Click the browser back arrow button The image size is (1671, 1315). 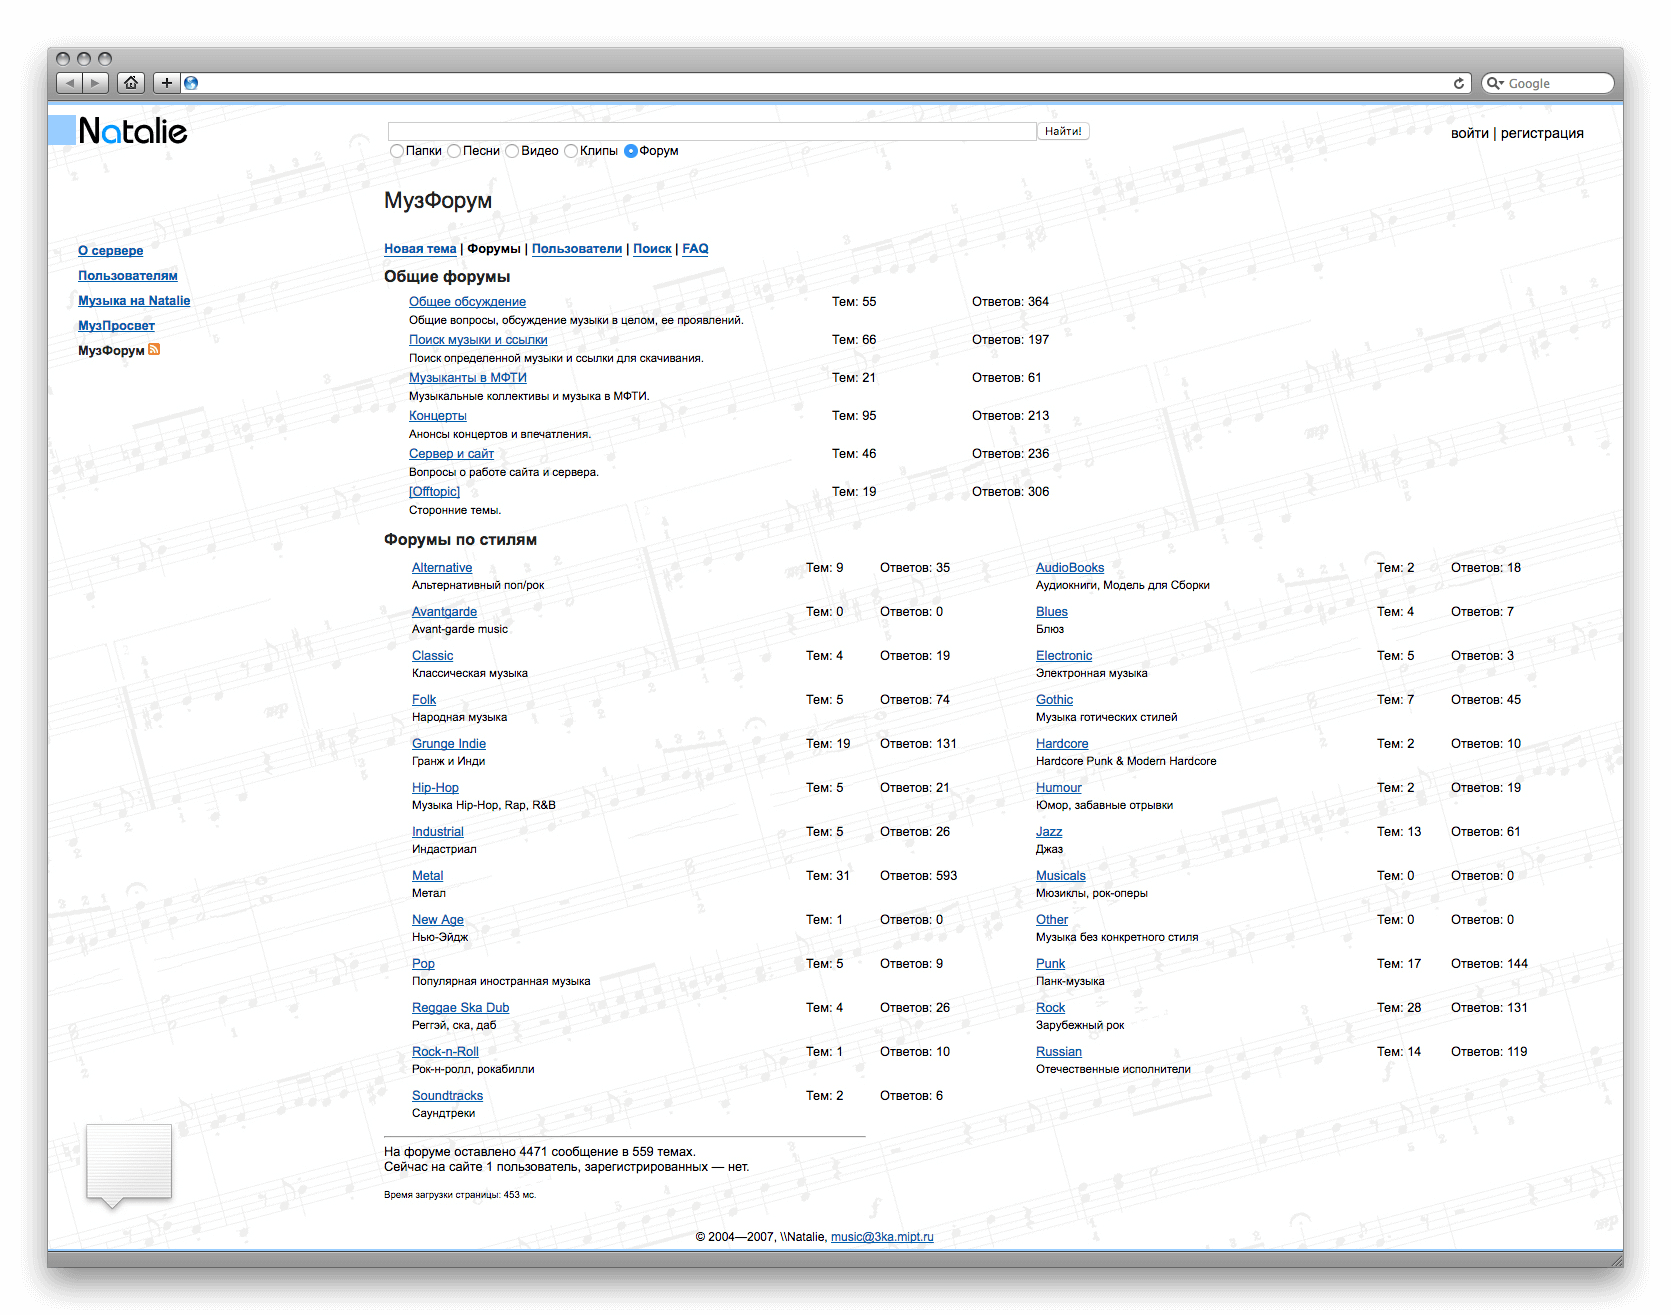click(x=69, y=83)
